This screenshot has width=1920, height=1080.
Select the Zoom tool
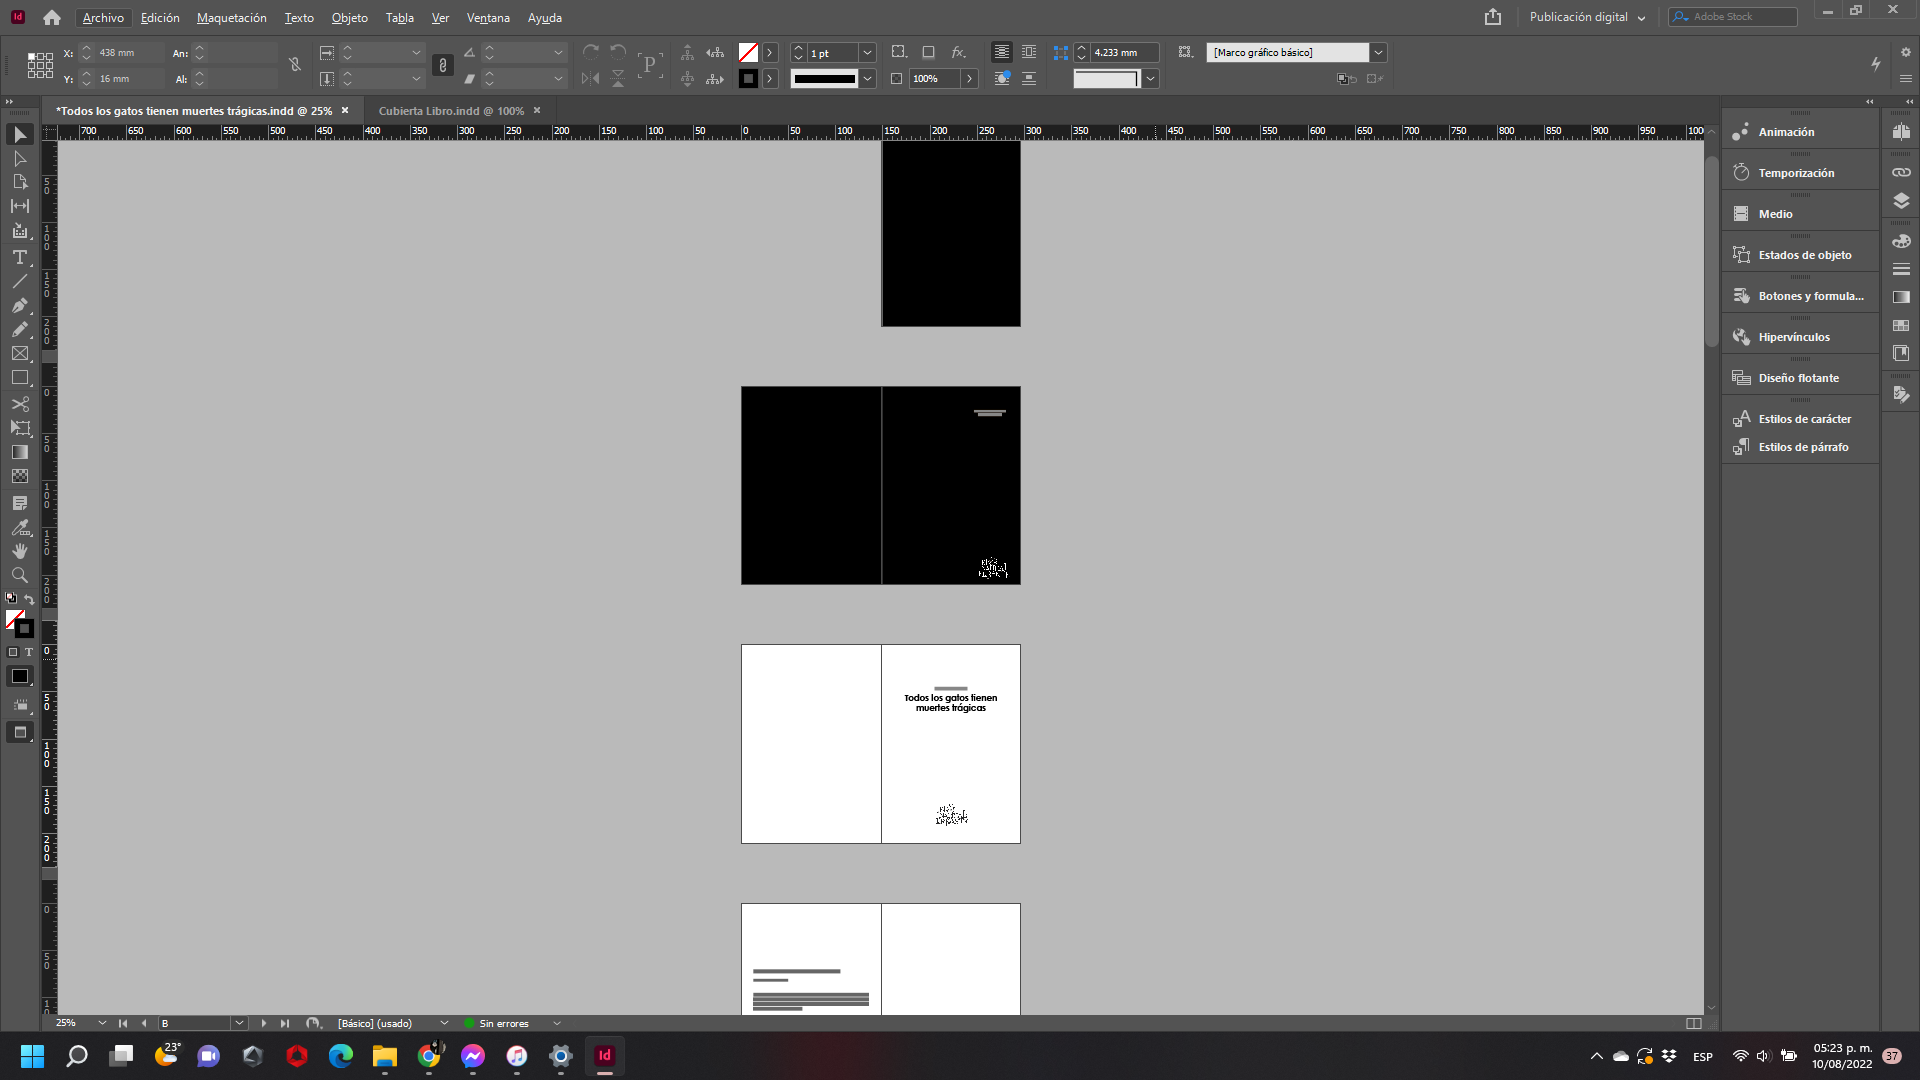19,575
